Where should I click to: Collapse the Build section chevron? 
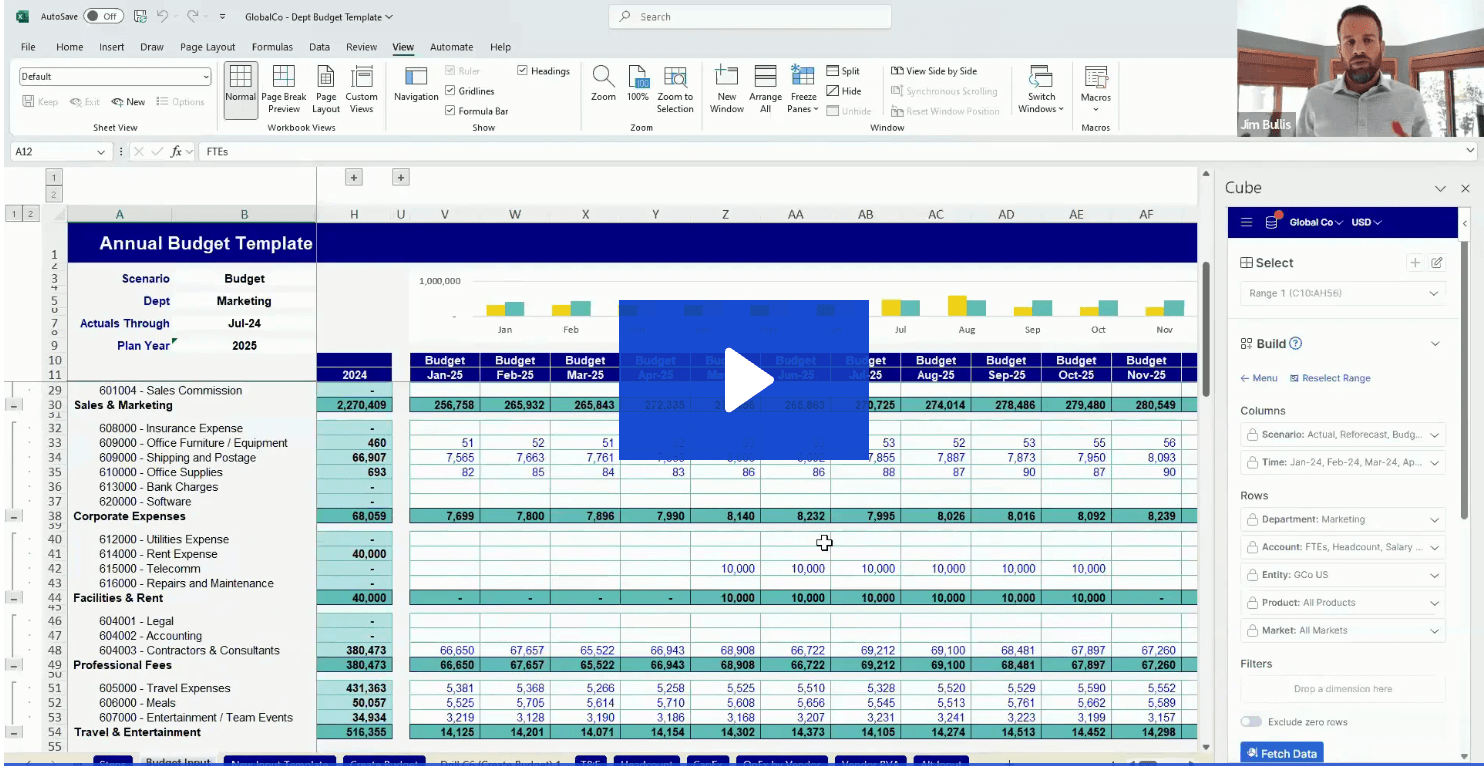coord(1436,343)
